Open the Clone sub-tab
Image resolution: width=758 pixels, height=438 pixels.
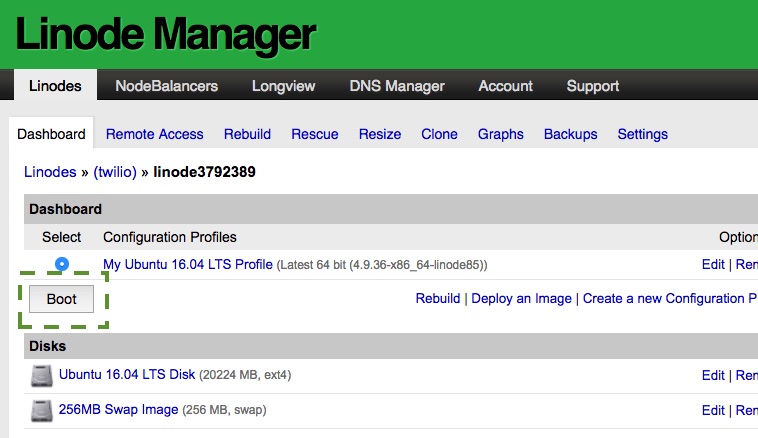(439, 134)
